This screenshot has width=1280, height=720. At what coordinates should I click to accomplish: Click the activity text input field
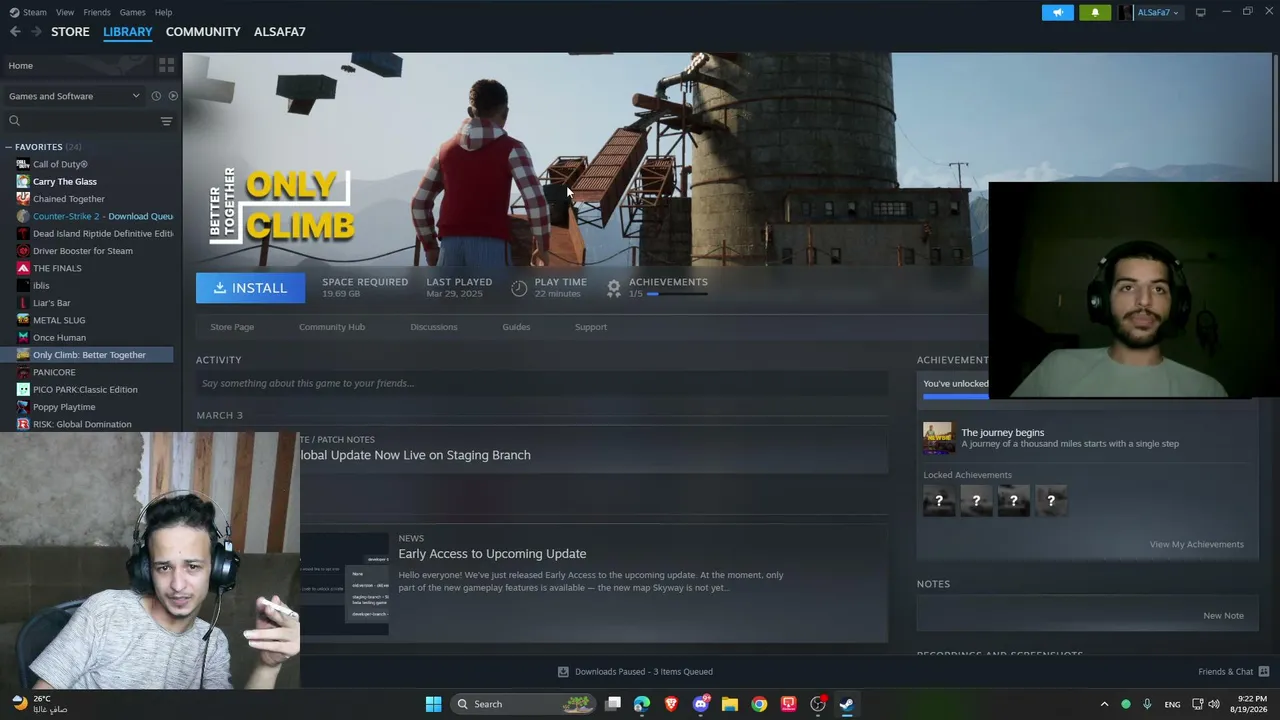[542, 383]
